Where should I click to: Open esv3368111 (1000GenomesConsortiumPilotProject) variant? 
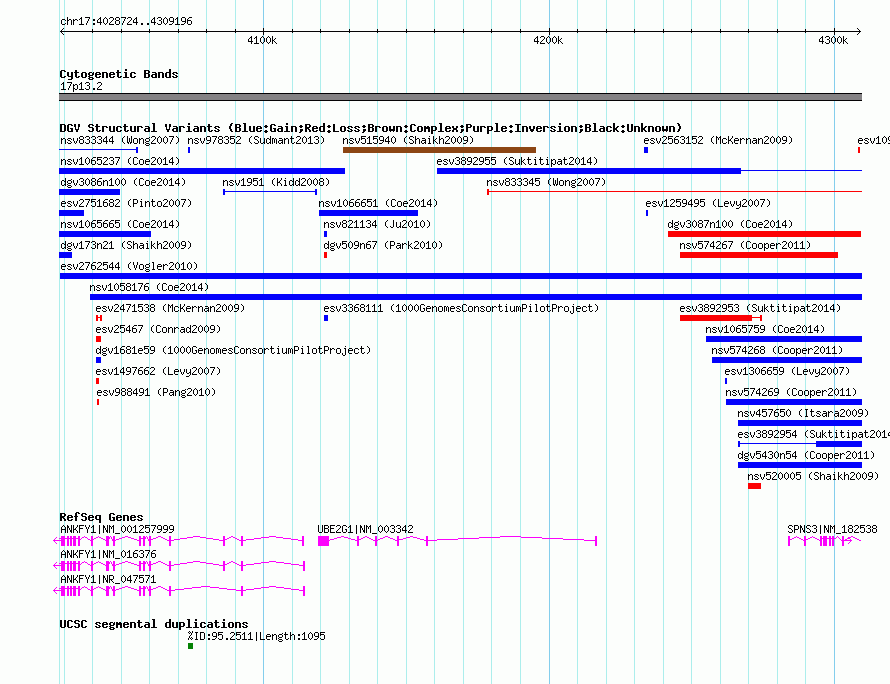pos(461,308)
